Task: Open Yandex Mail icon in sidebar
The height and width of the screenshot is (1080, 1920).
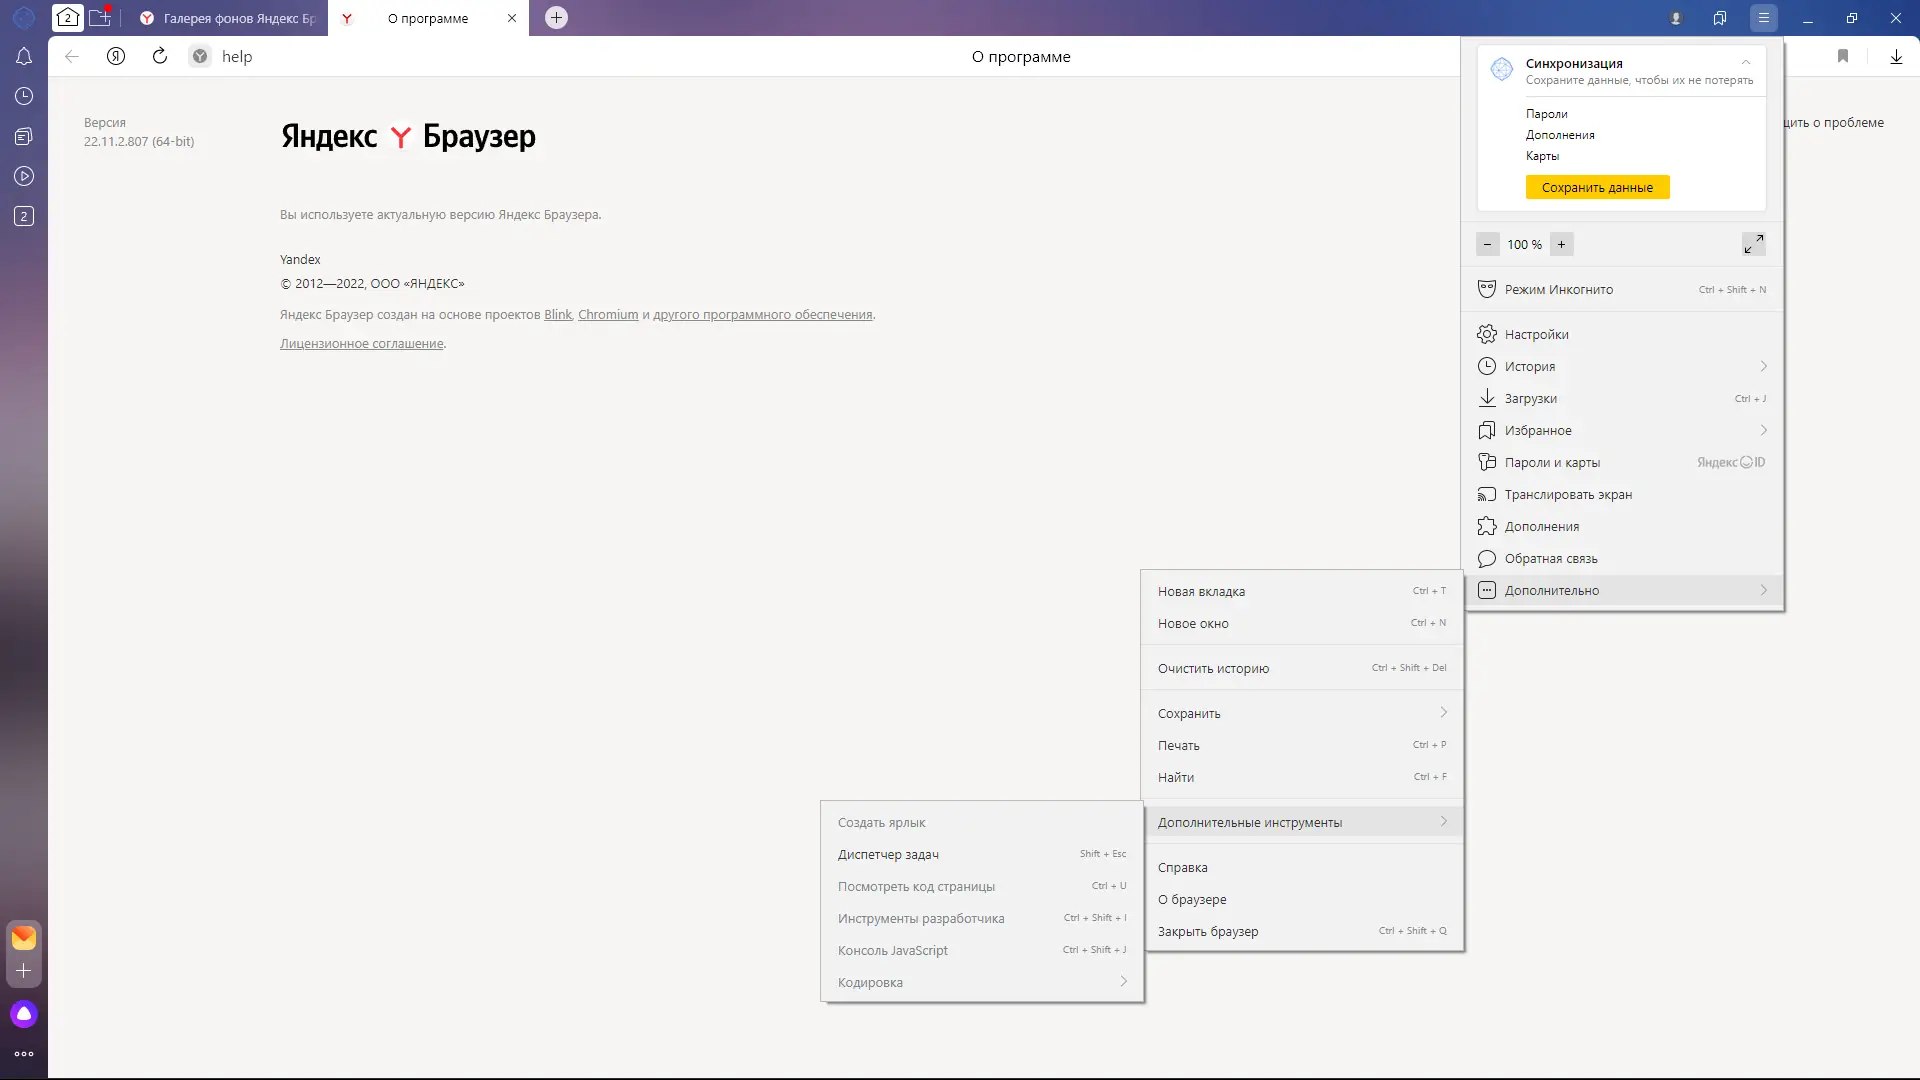Action: click(24, 938)
